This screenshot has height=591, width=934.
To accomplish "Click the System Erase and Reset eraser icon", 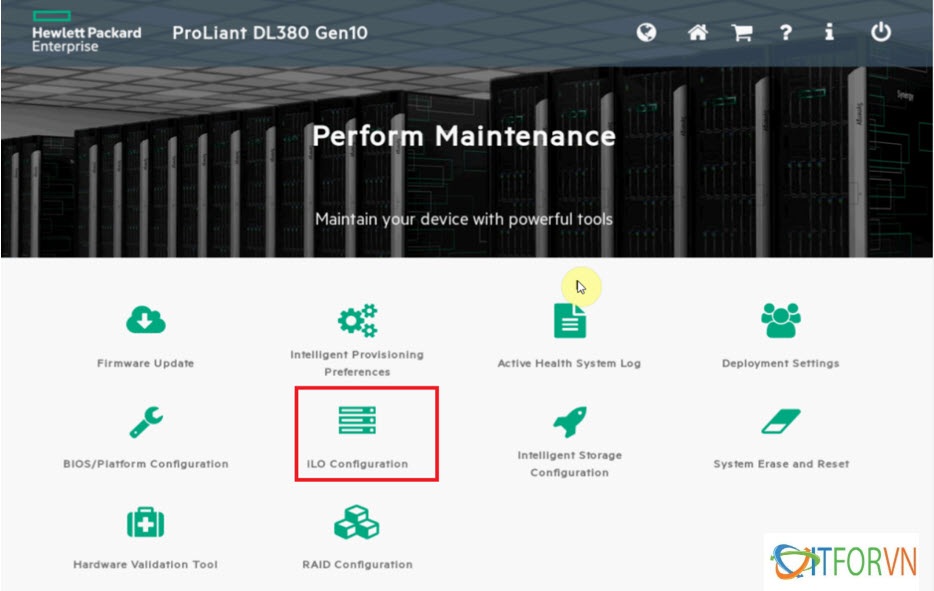I will pyautogui.click(x=780, y=421).
